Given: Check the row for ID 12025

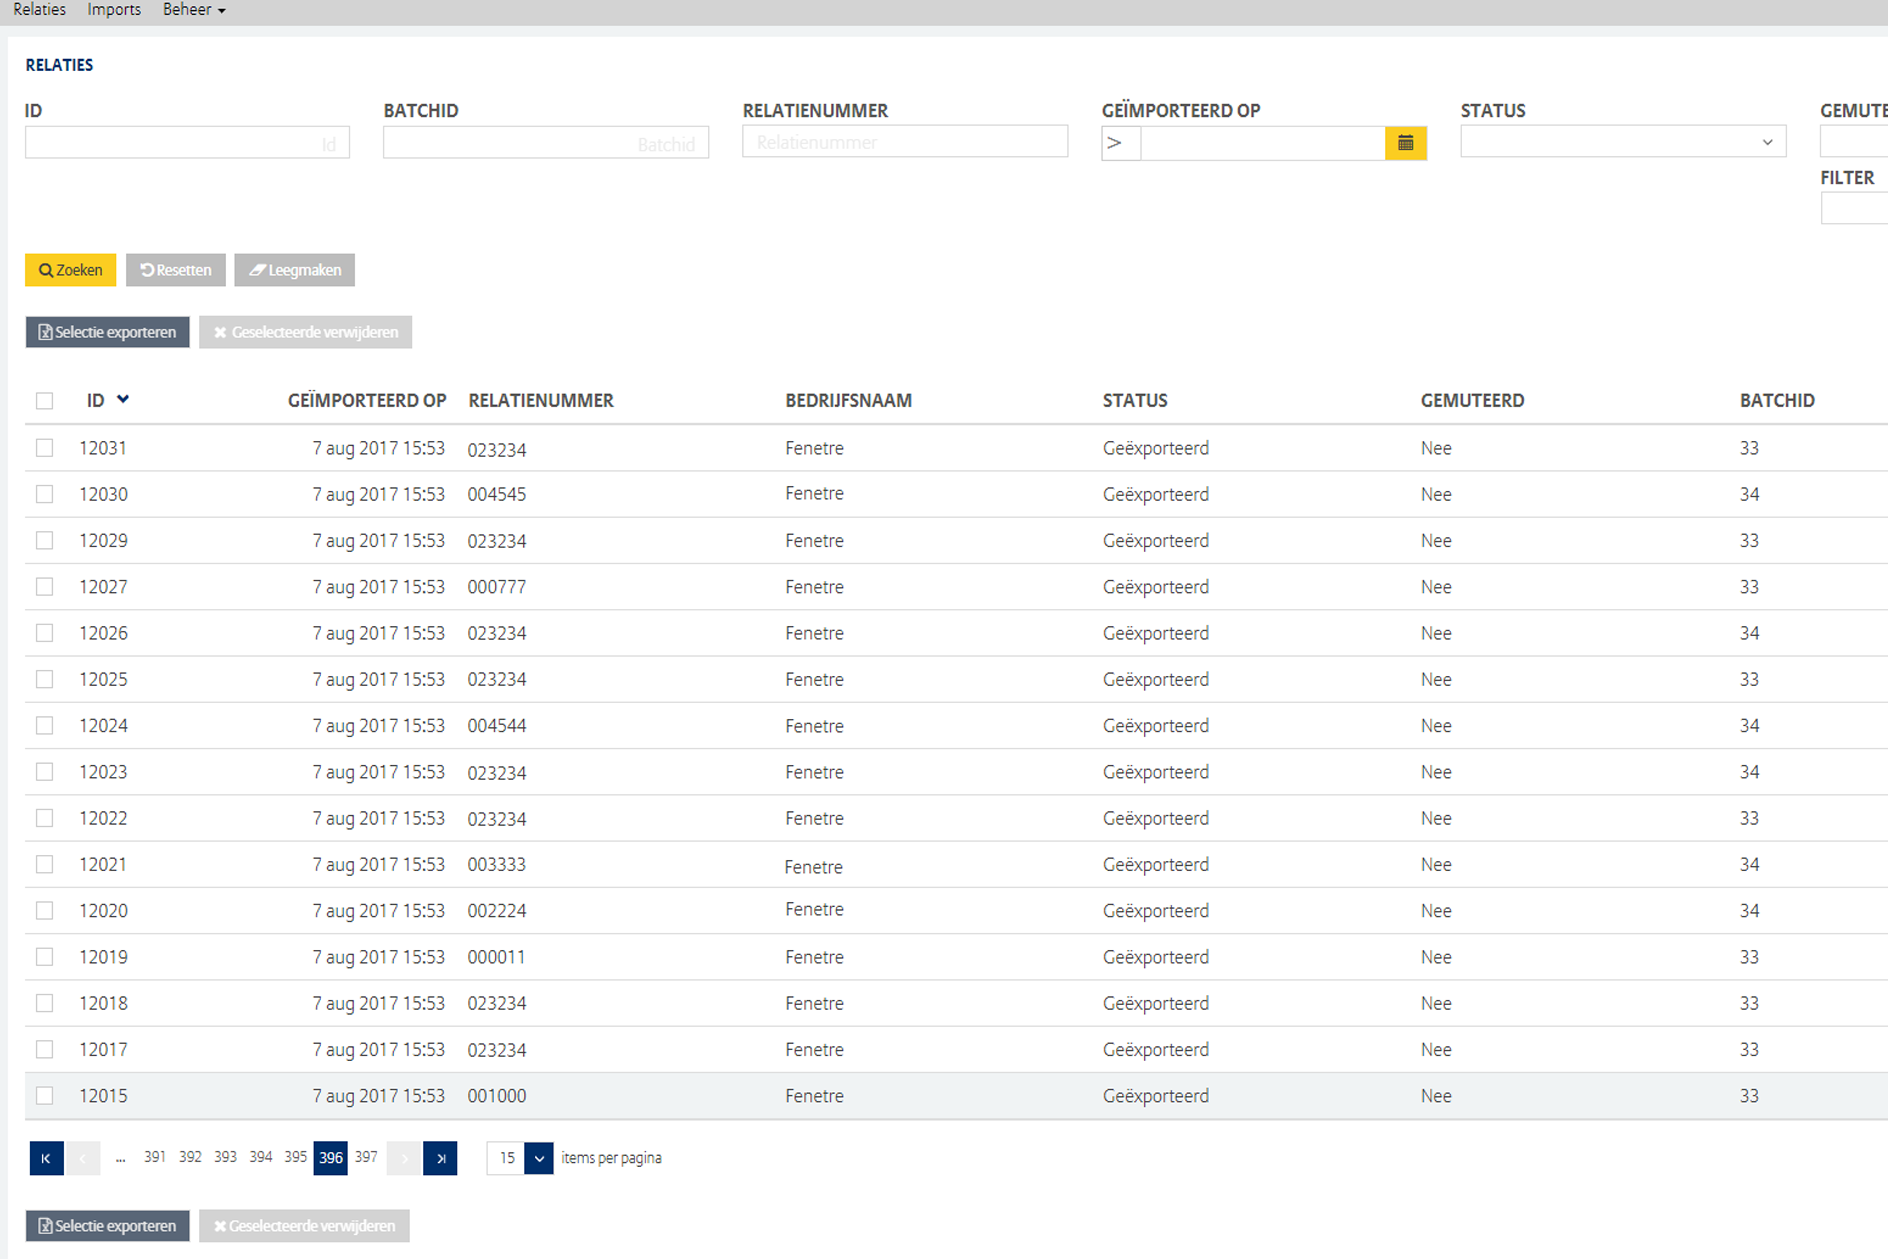Looking at the screenshot, I should click(x=44, y=679).
